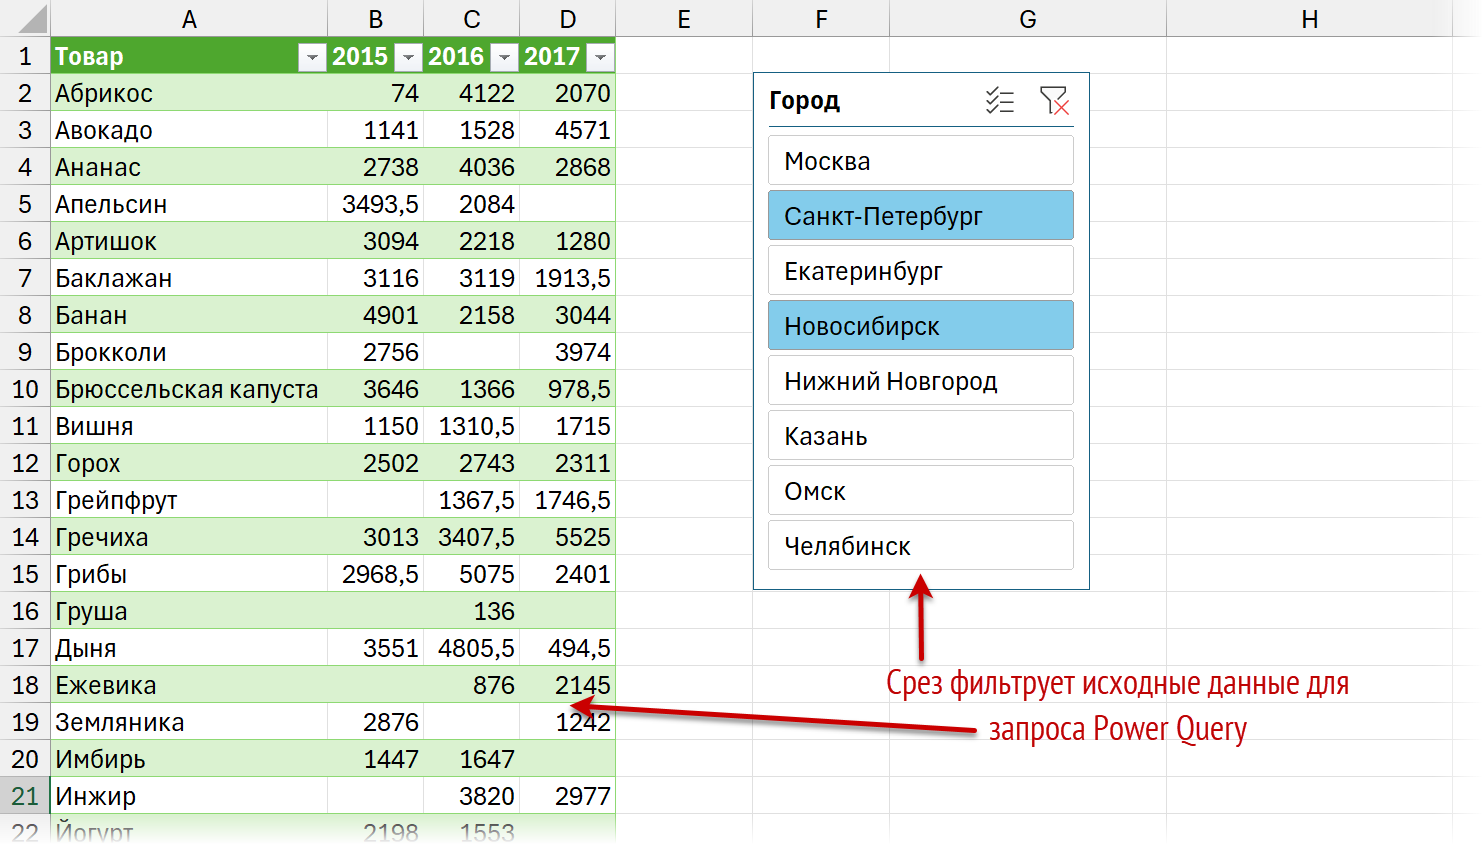Open the filter dropdown on the Товар column
The width and height of the screenshot is (1483, 844).
311,57
